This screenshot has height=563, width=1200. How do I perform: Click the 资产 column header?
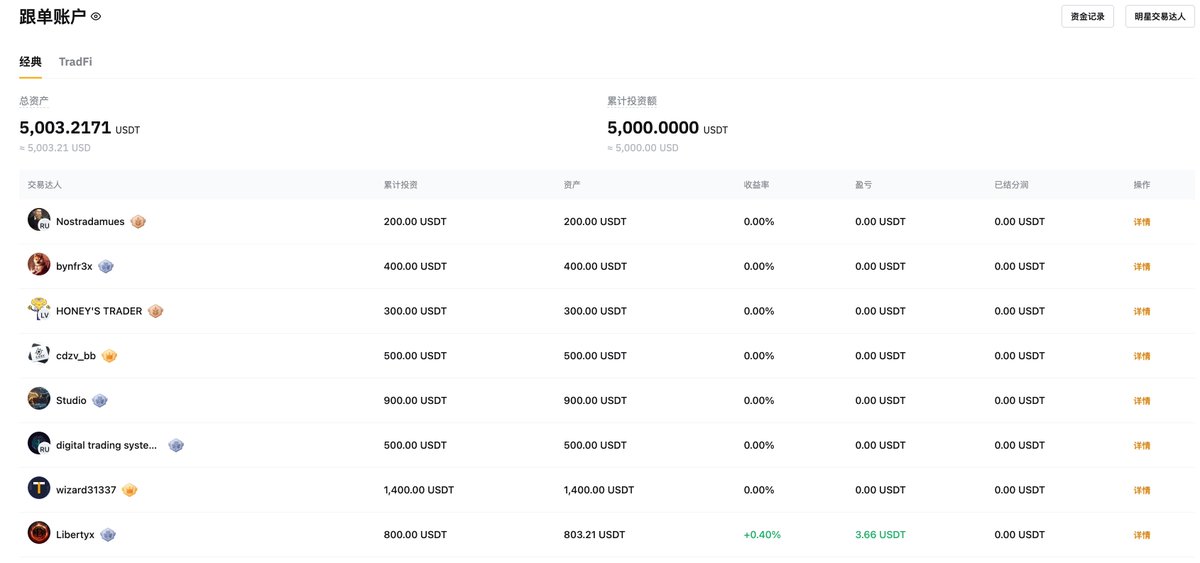point(572,185)
